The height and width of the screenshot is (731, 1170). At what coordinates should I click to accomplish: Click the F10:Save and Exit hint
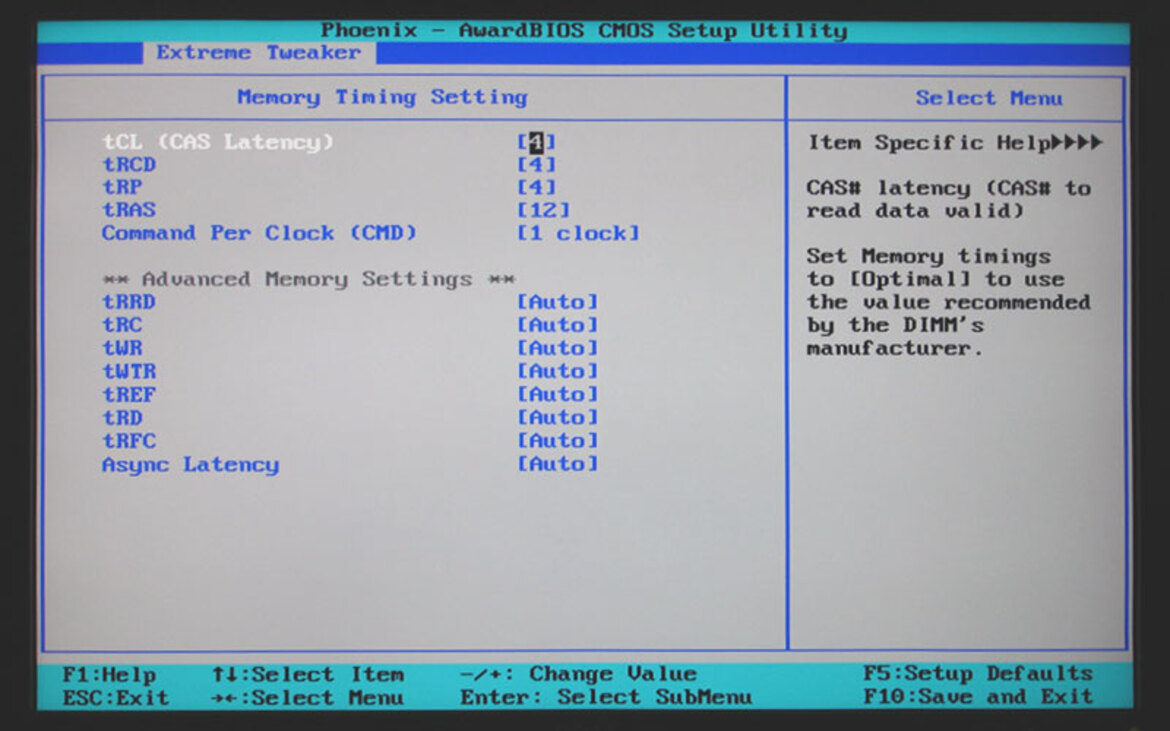click(978, 697)
